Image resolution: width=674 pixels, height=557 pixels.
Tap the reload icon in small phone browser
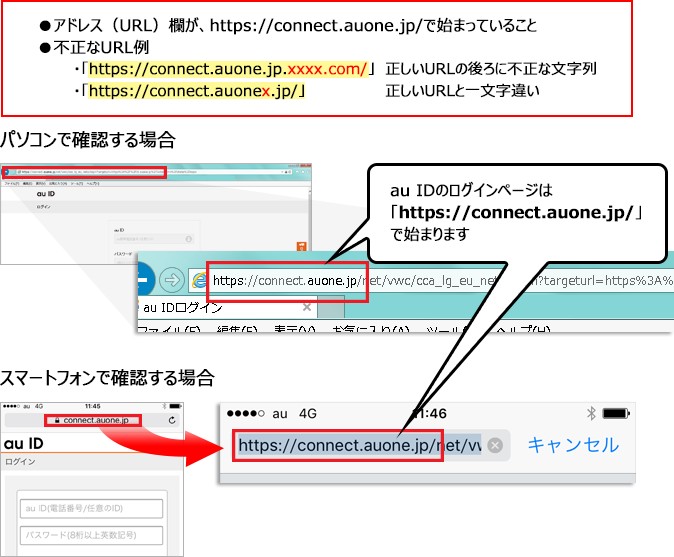pyautogui.click(x=172, y=420)
